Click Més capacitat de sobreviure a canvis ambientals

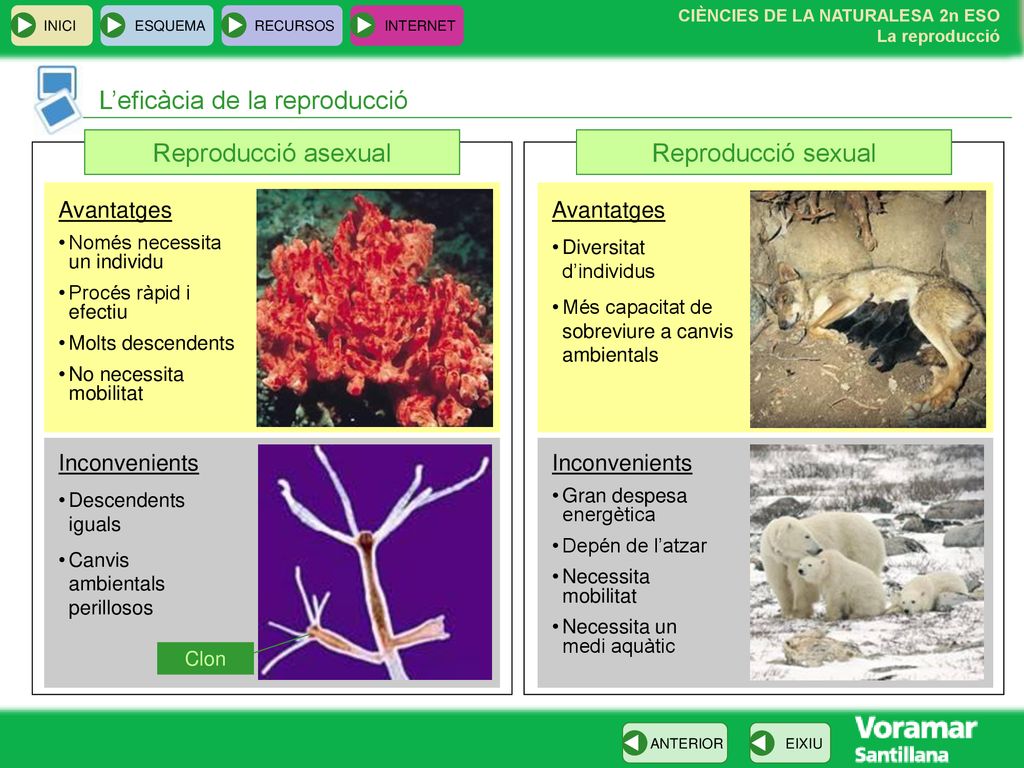pos(647,331)
